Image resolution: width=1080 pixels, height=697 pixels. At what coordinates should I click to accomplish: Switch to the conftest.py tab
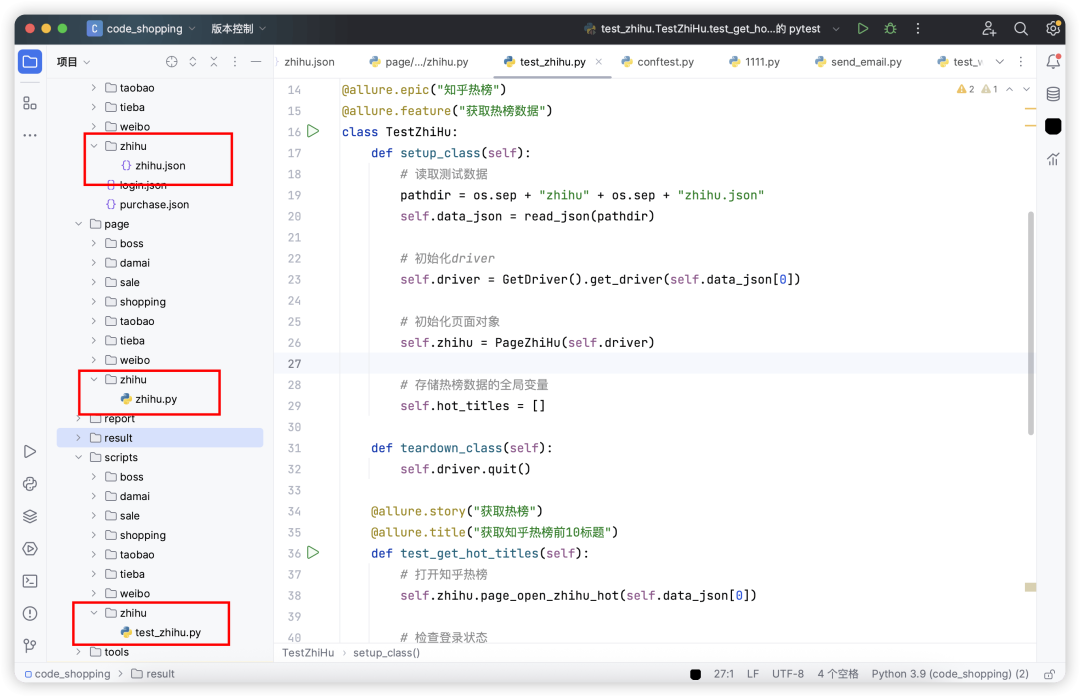[x=658, y=62]
